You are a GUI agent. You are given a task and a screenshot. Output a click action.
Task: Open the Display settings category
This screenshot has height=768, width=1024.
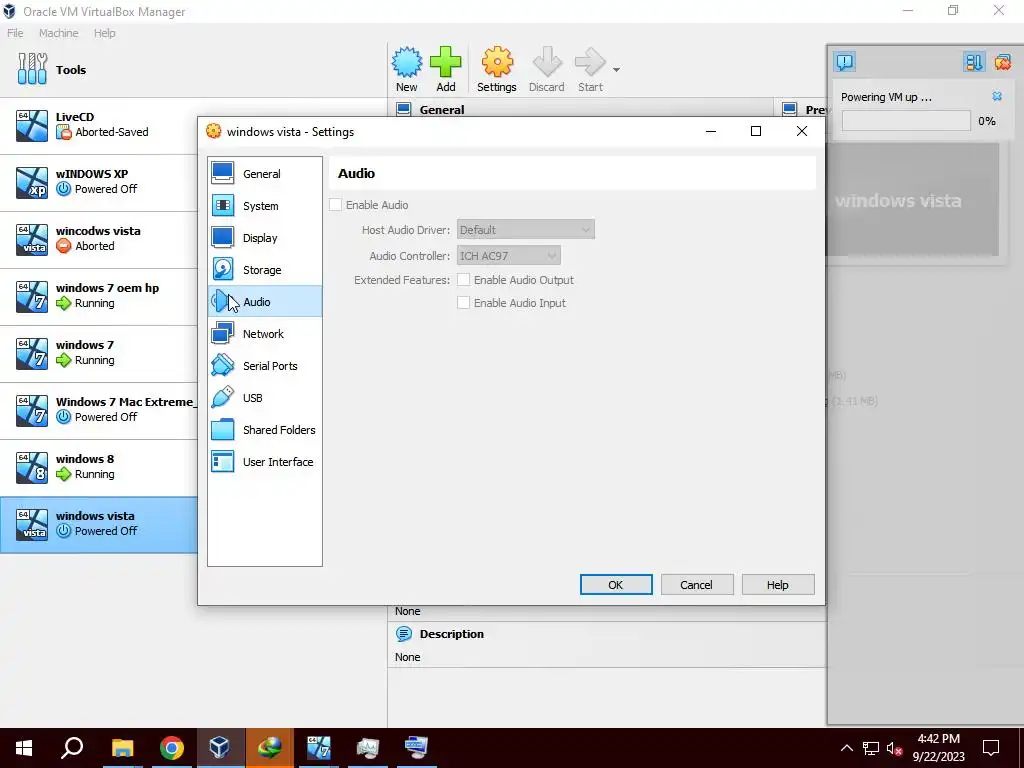pos(264,238)
